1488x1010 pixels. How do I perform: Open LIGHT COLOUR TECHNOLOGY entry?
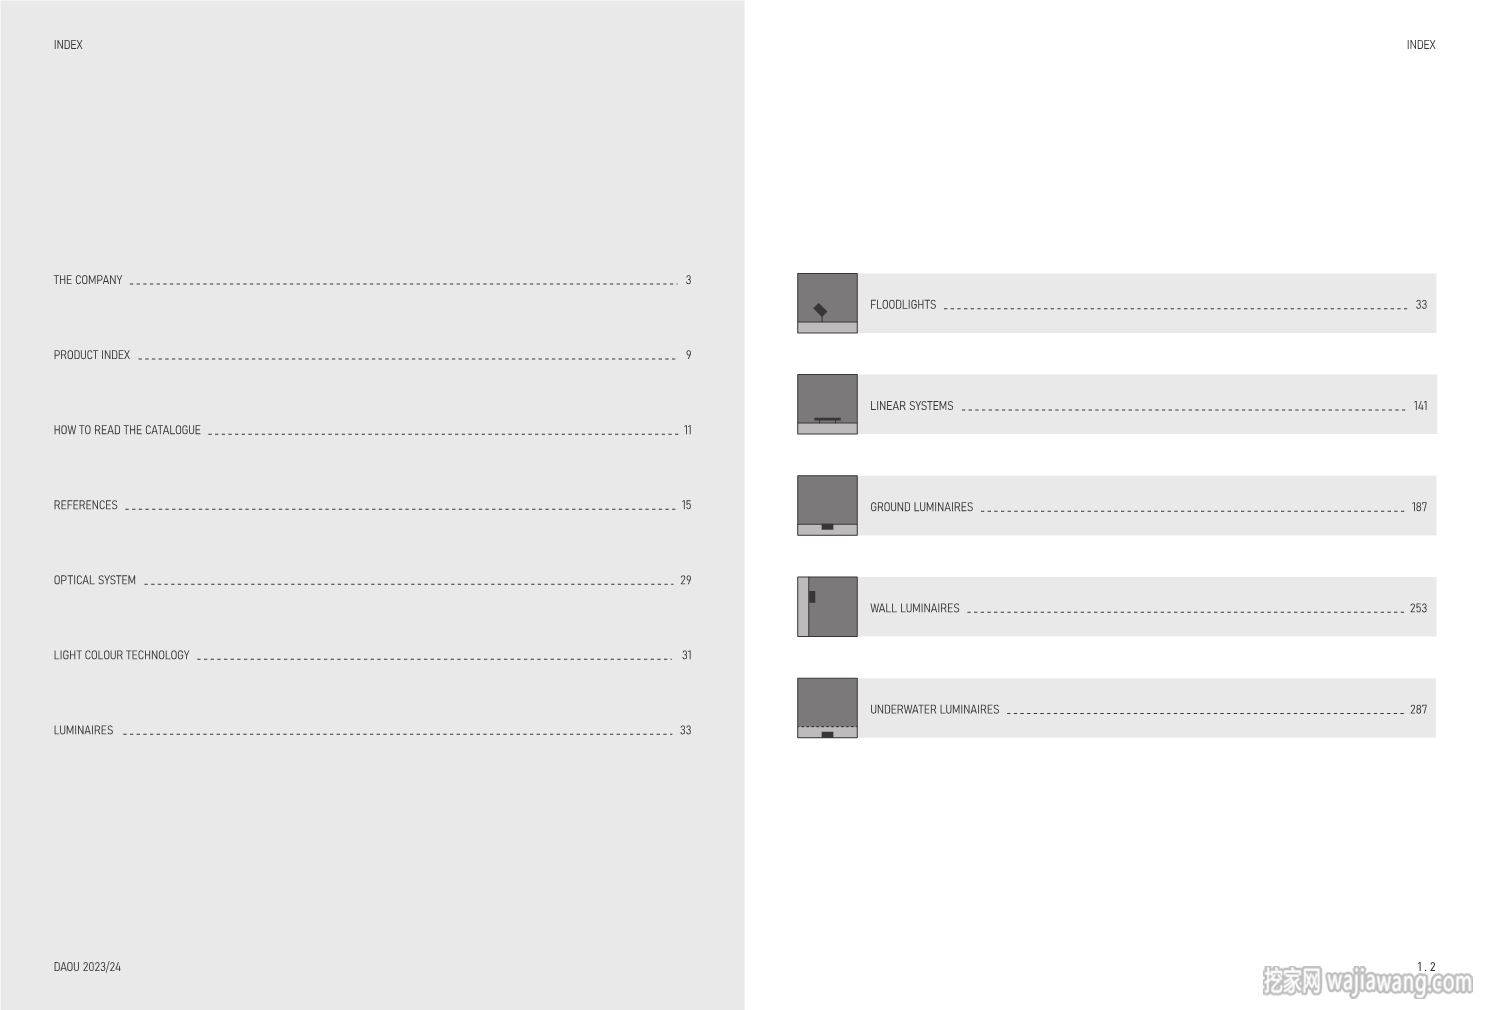(x=372, y=655)
